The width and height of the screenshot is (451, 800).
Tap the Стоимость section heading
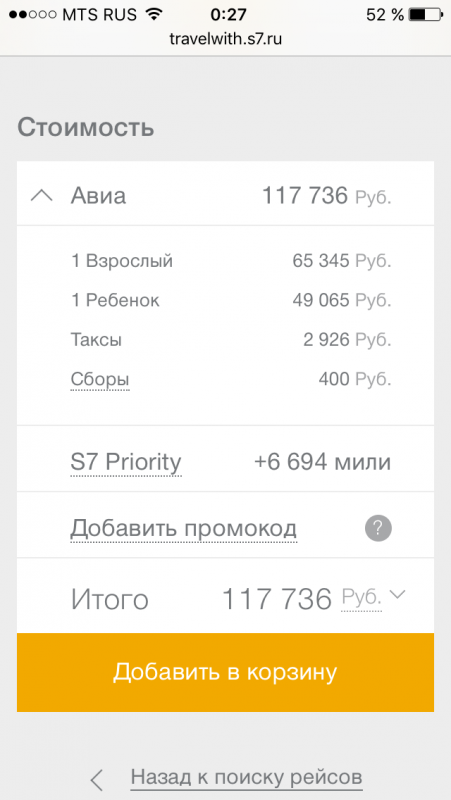click(86, 128)
